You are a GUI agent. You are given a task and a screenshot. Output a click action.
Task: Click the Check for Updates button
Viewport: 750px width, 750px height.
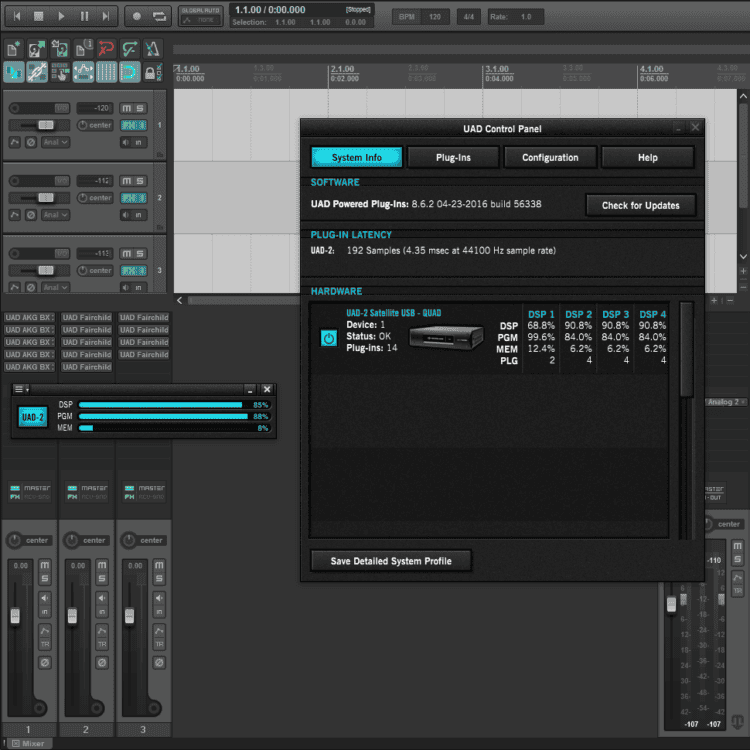[x=640, y=205]
